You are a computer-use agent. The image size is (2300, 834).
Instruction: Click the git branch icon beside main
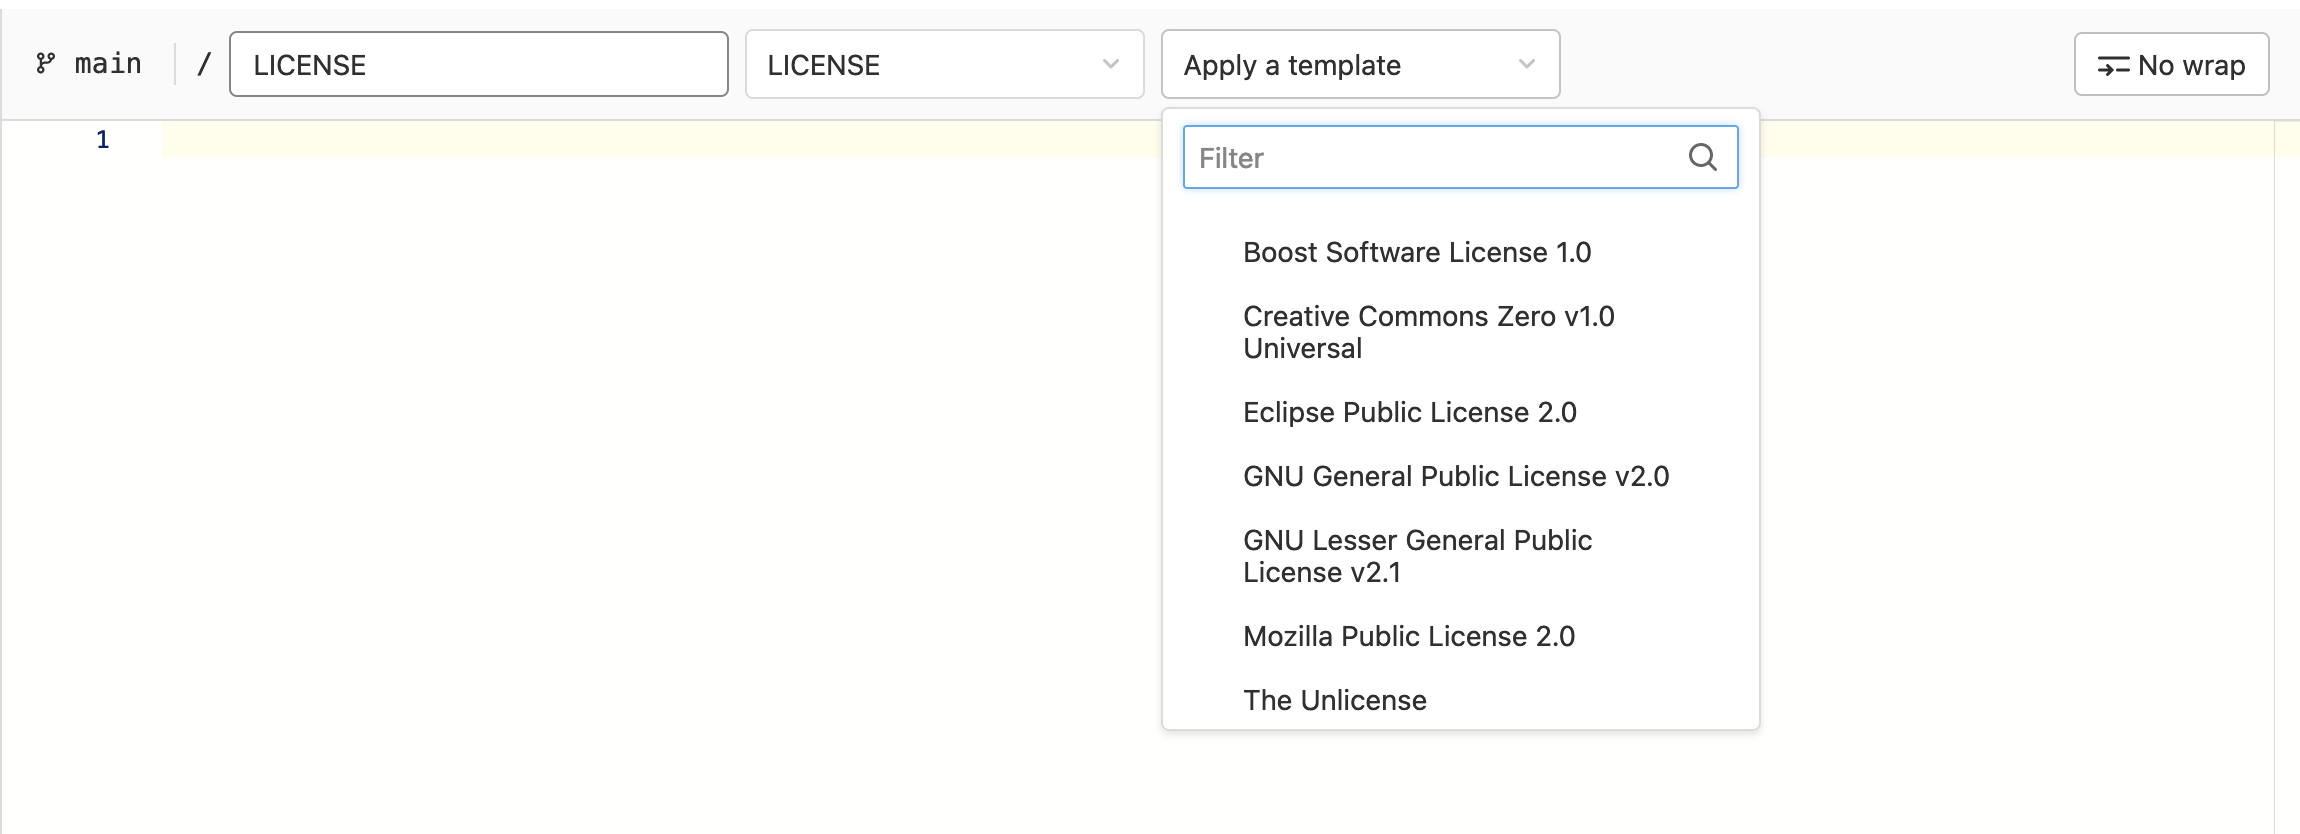(45, 64)
